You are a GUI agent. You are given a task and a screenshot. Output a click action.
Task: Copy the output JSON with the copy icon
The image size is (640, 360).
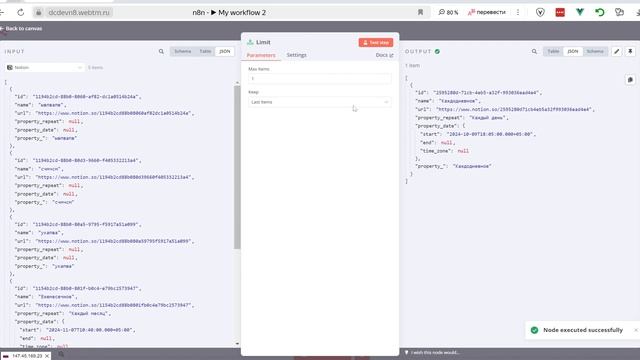pyautogui.click(x=630, y=80)
